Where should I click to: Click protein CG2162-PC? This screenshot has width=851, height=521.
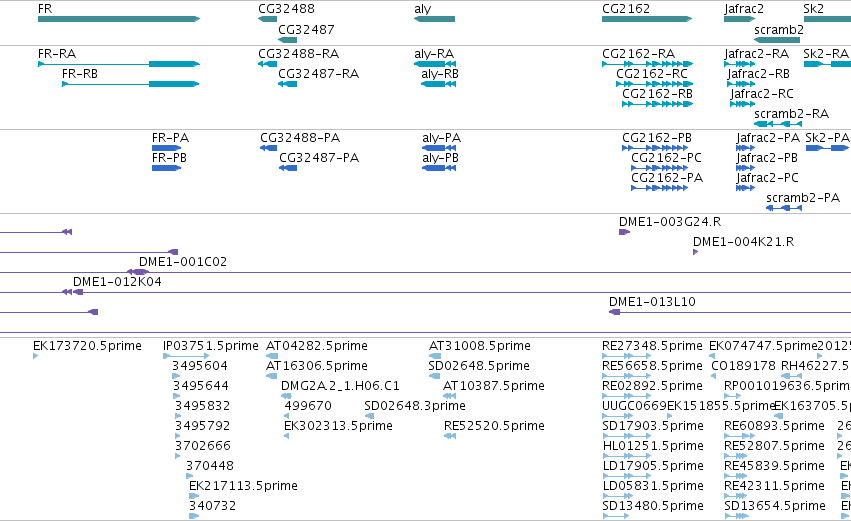point(659,168)
